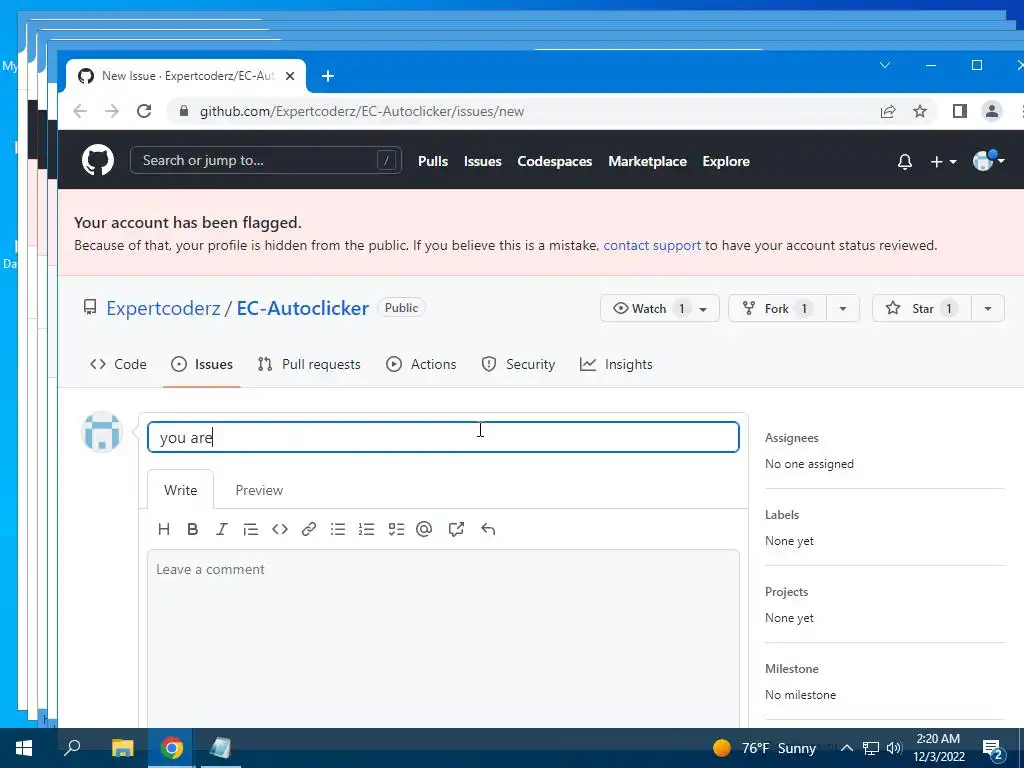Expand the Fork dropdown arrow
This screenshot has width=1024, height=768.
coord(843,309)
